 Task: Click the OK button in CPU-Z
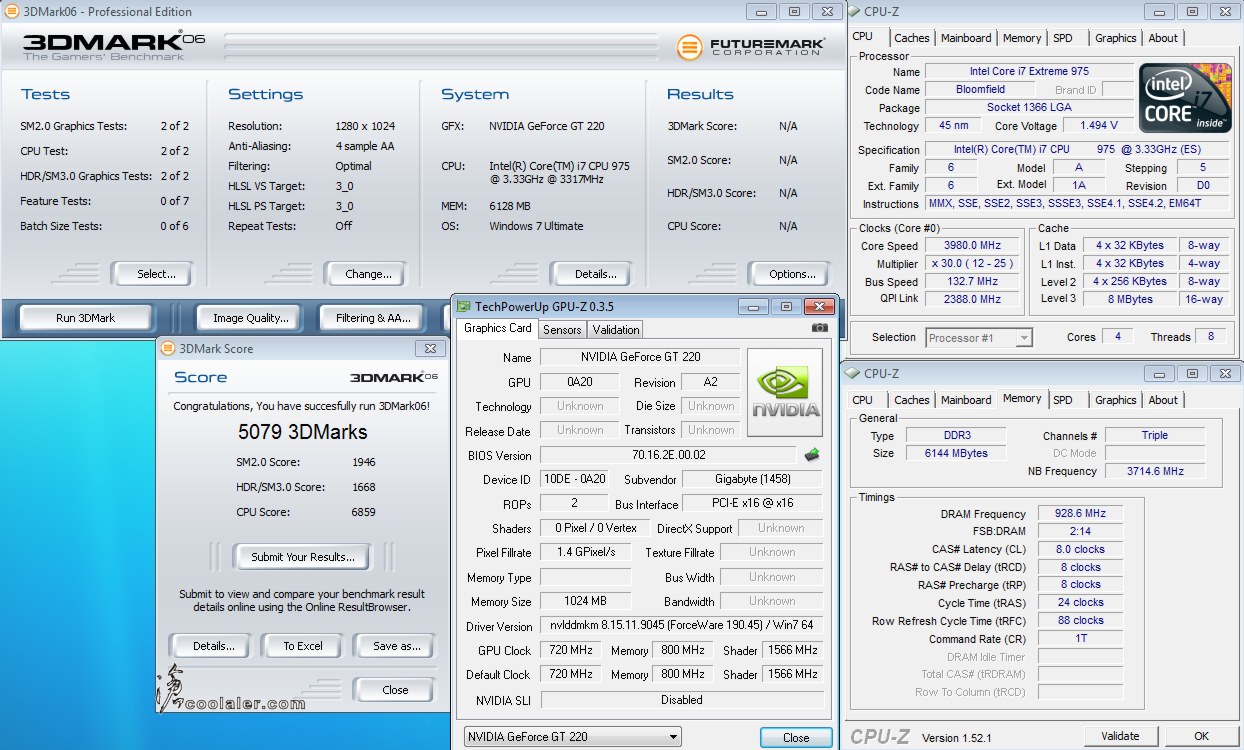pos(1201,737)
